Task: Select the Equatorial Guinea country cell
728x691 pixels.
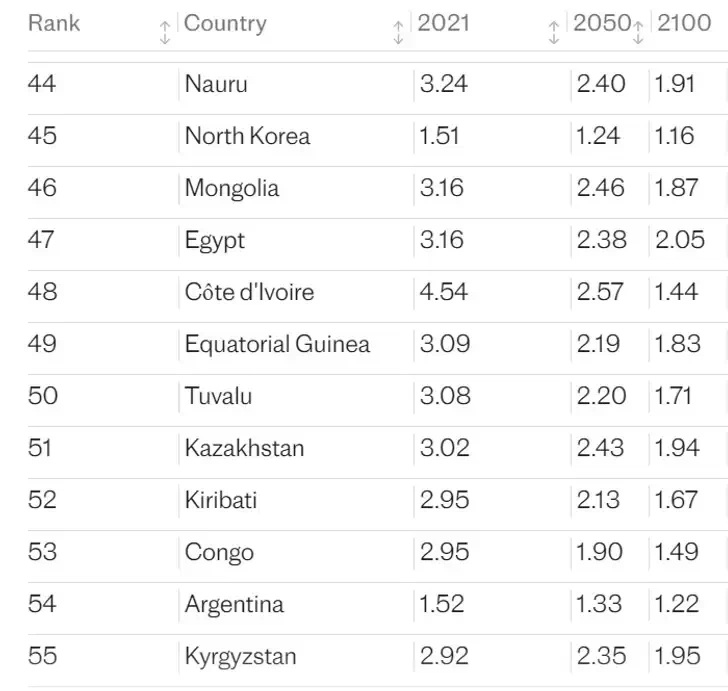Action: (x=277, y=344)
